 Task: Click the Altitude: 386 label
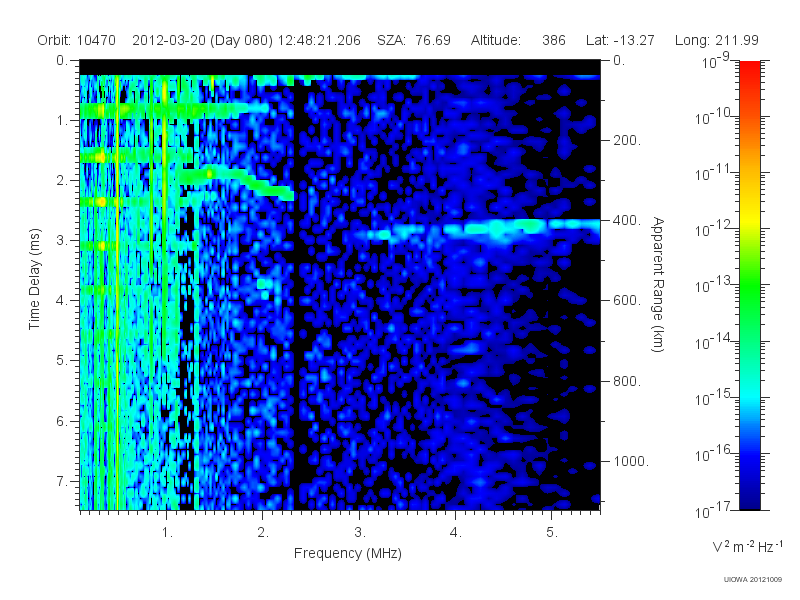click(x=518, y=40)
